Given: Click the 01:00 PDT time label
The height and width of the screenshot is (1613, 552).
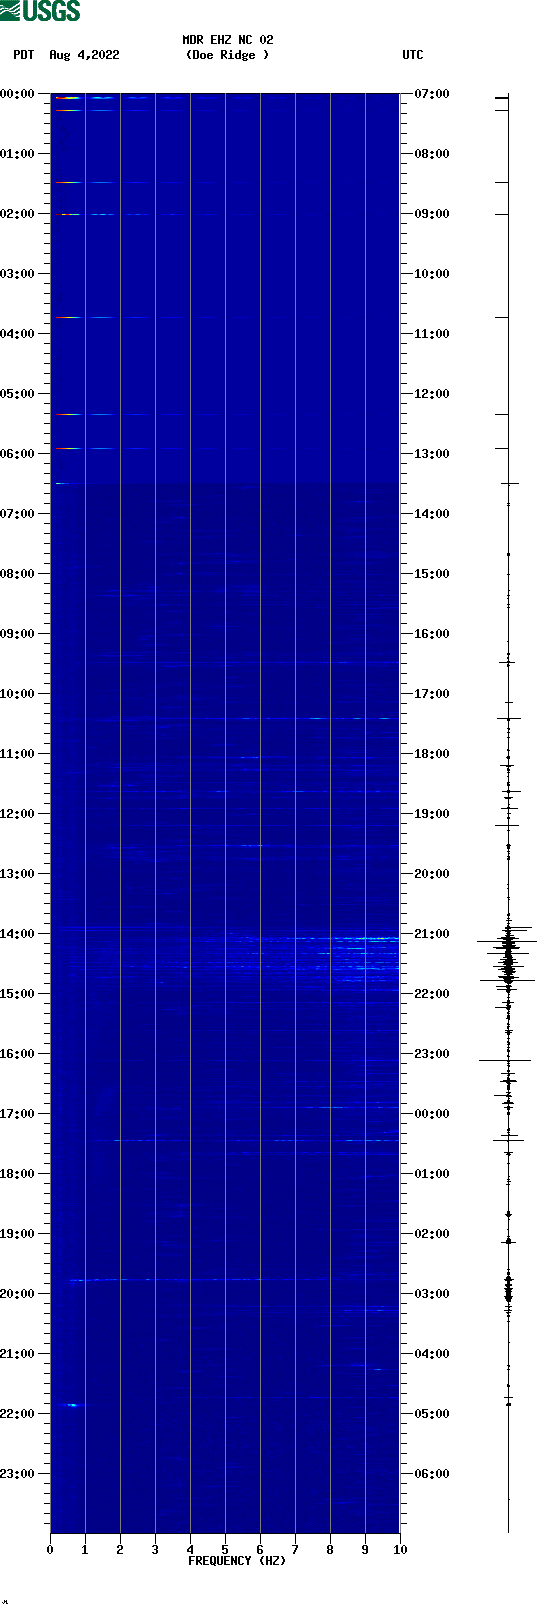Looking at the screenshot, I should [x=17, y=154].
